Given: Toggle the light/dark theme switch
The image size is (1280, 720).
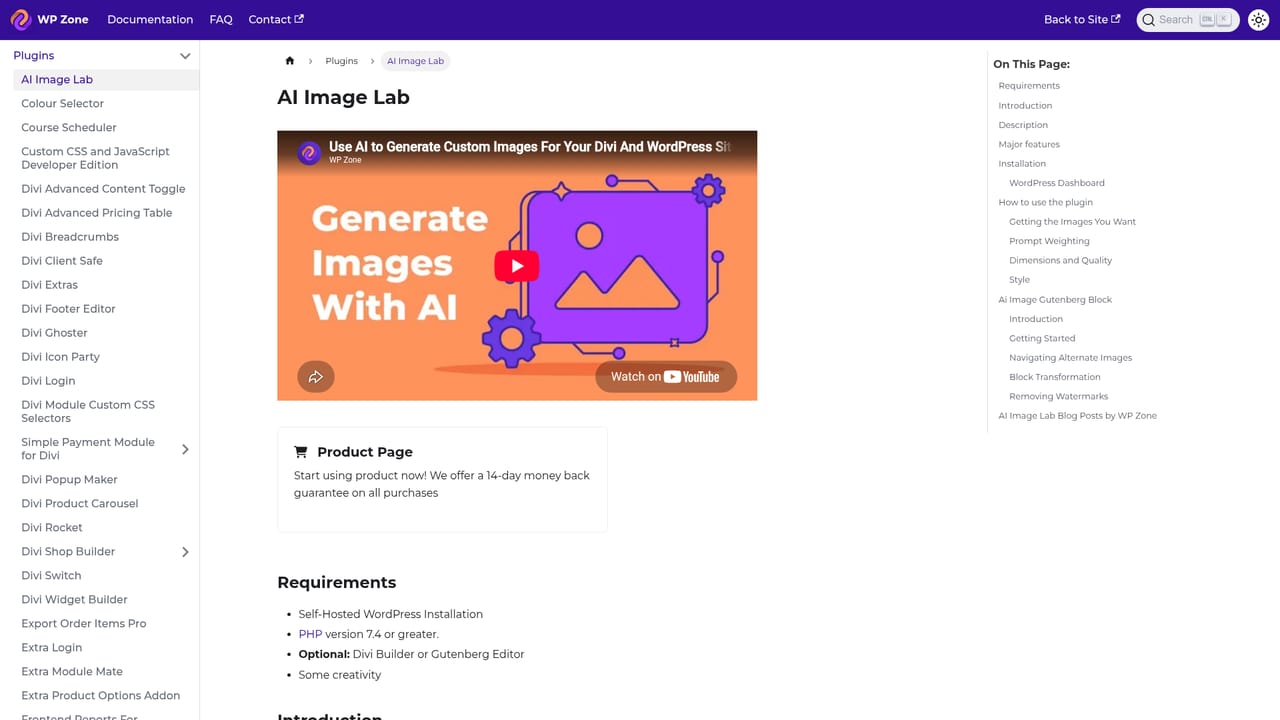Looking at the screenshot, I should pos(1259,20).
